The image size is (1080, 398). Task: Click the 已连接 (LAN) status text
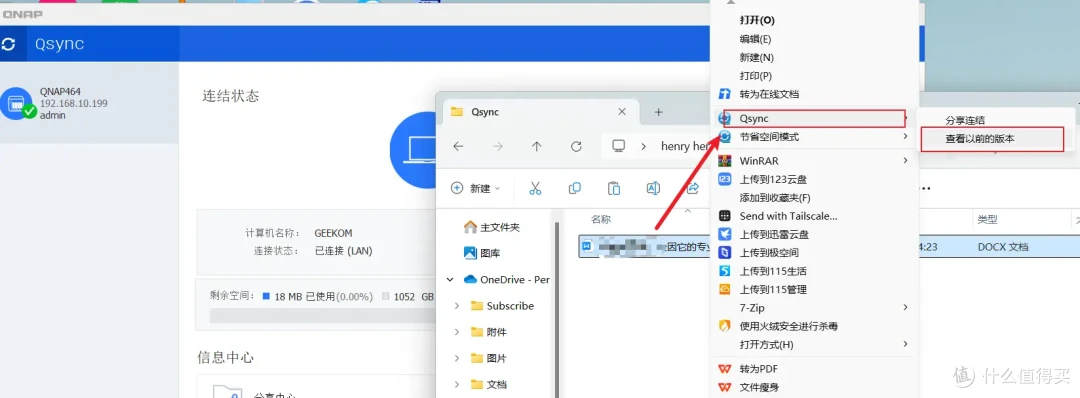coord(344,251)
